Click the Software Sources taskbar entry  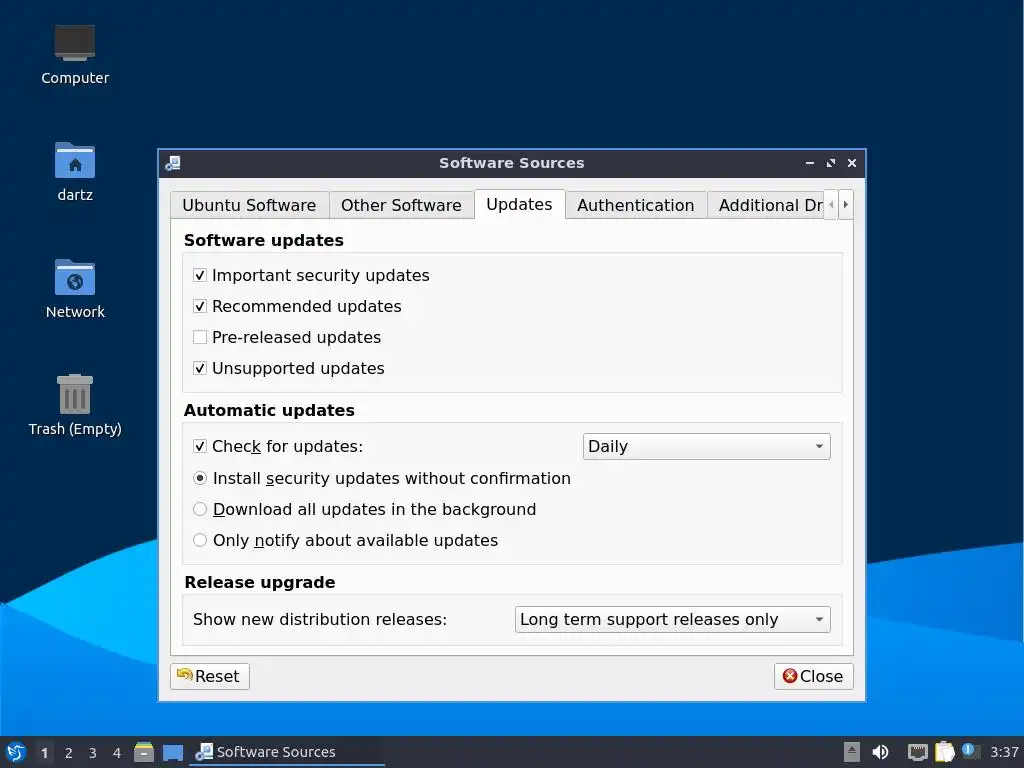click(x=287, y=752)
